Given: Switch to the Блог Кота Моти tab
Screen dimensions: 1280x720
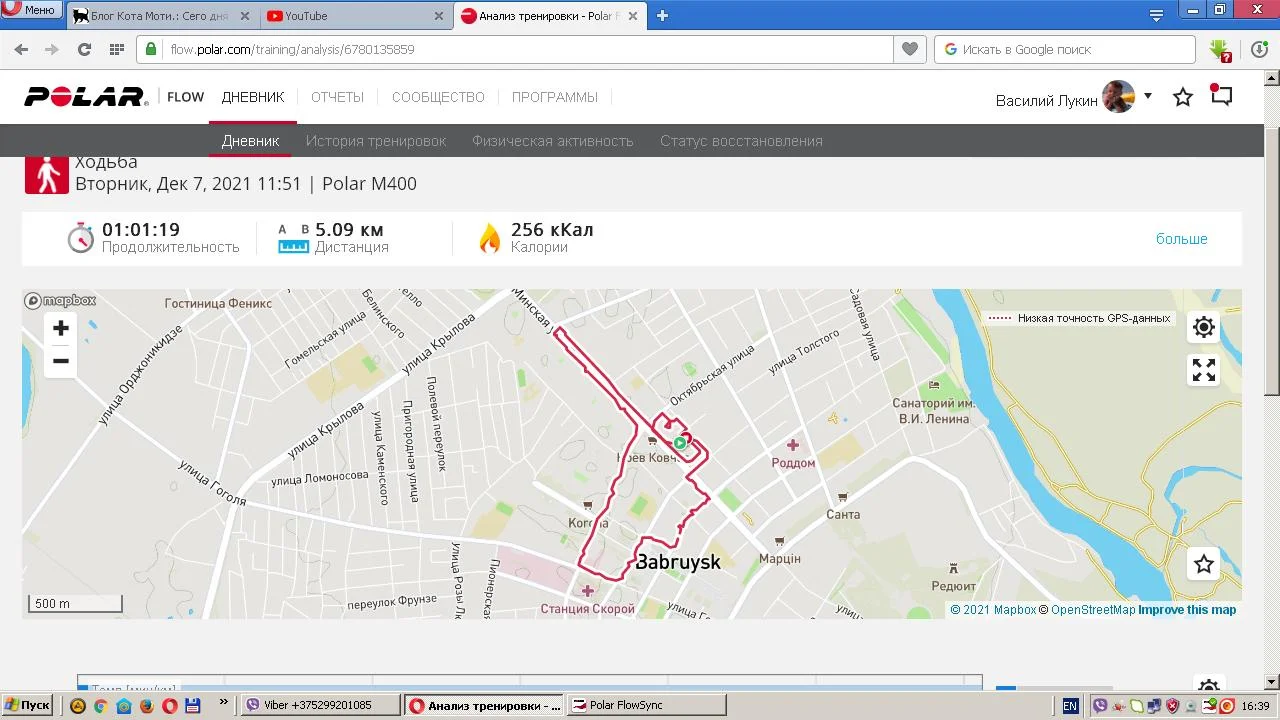Looking at the screenshot, I should (160, 16).
